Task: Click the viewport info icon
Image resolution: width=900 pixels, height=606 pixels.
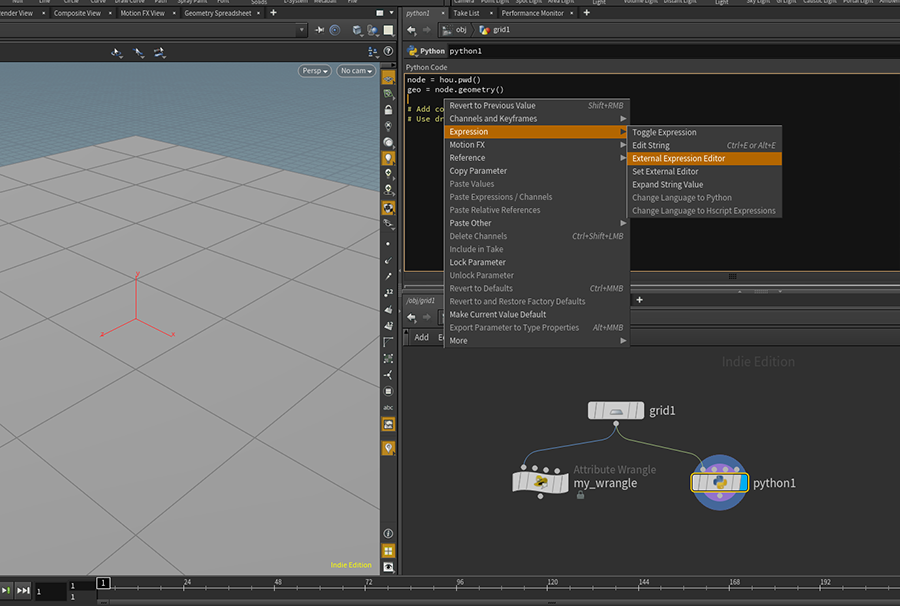Action: pyautogui.click(x=388, y=534)
